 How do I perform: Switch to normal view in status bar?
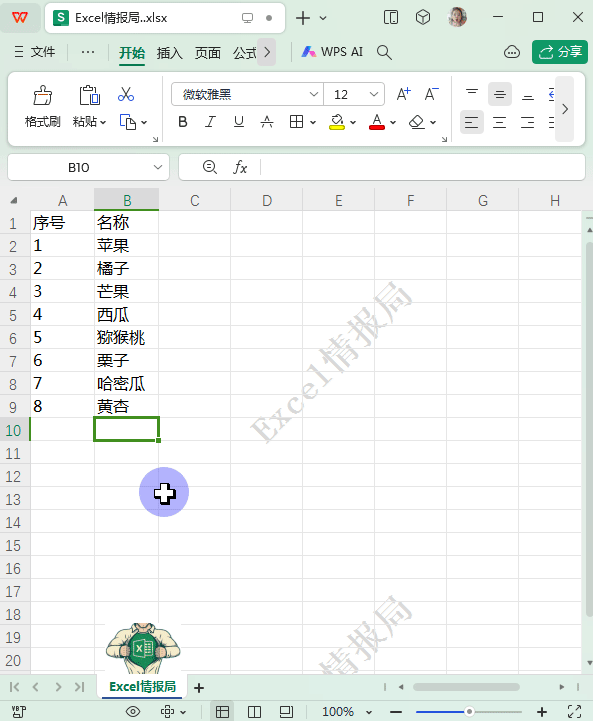(x=222, y=711)
